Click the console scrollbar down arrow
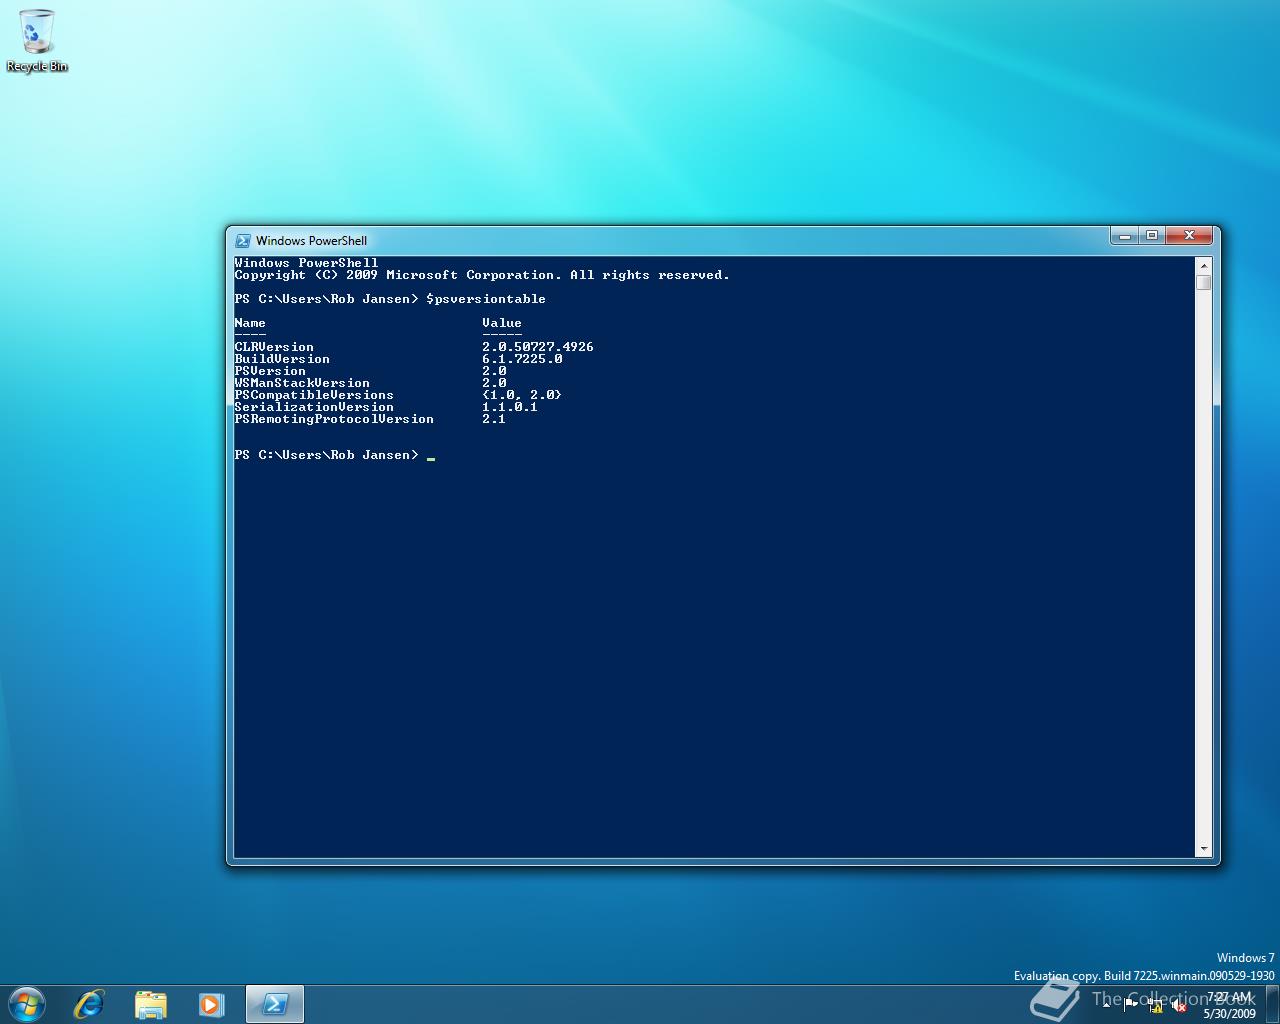 point(1204,849)
